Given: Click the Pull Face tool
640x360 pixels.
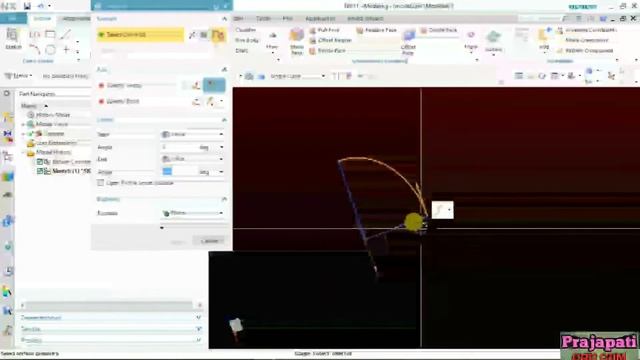Looking at the screenshot, I should coord(324,30).
